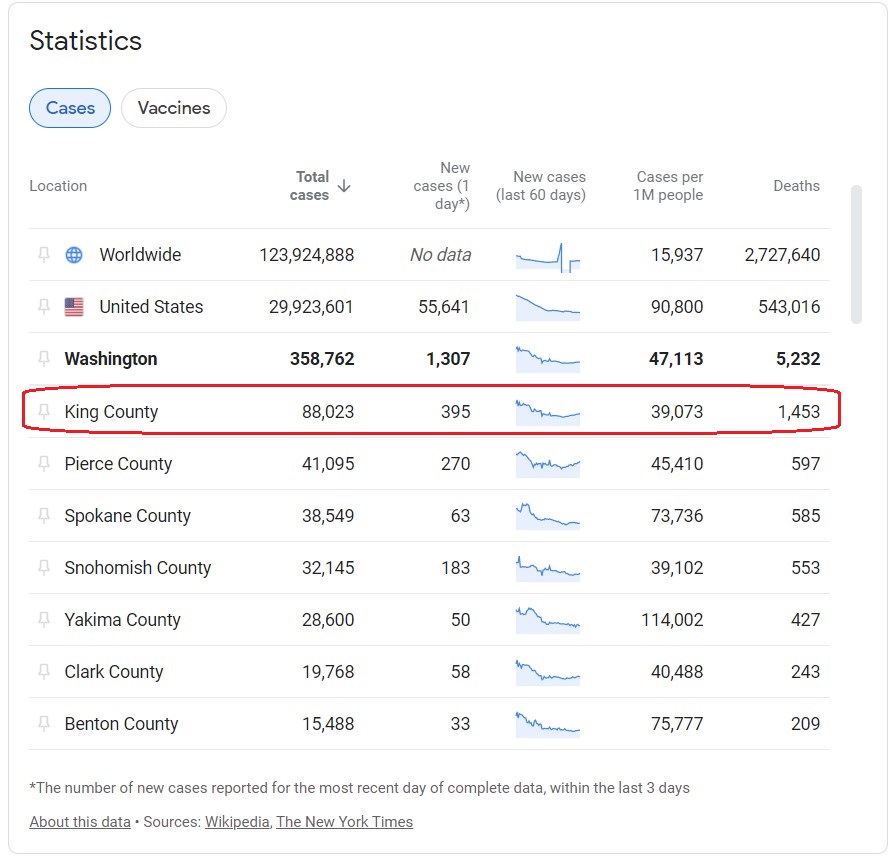Open the Wikipedia source link
Viewport: 892px width, 860px height.
pos(237,822)
